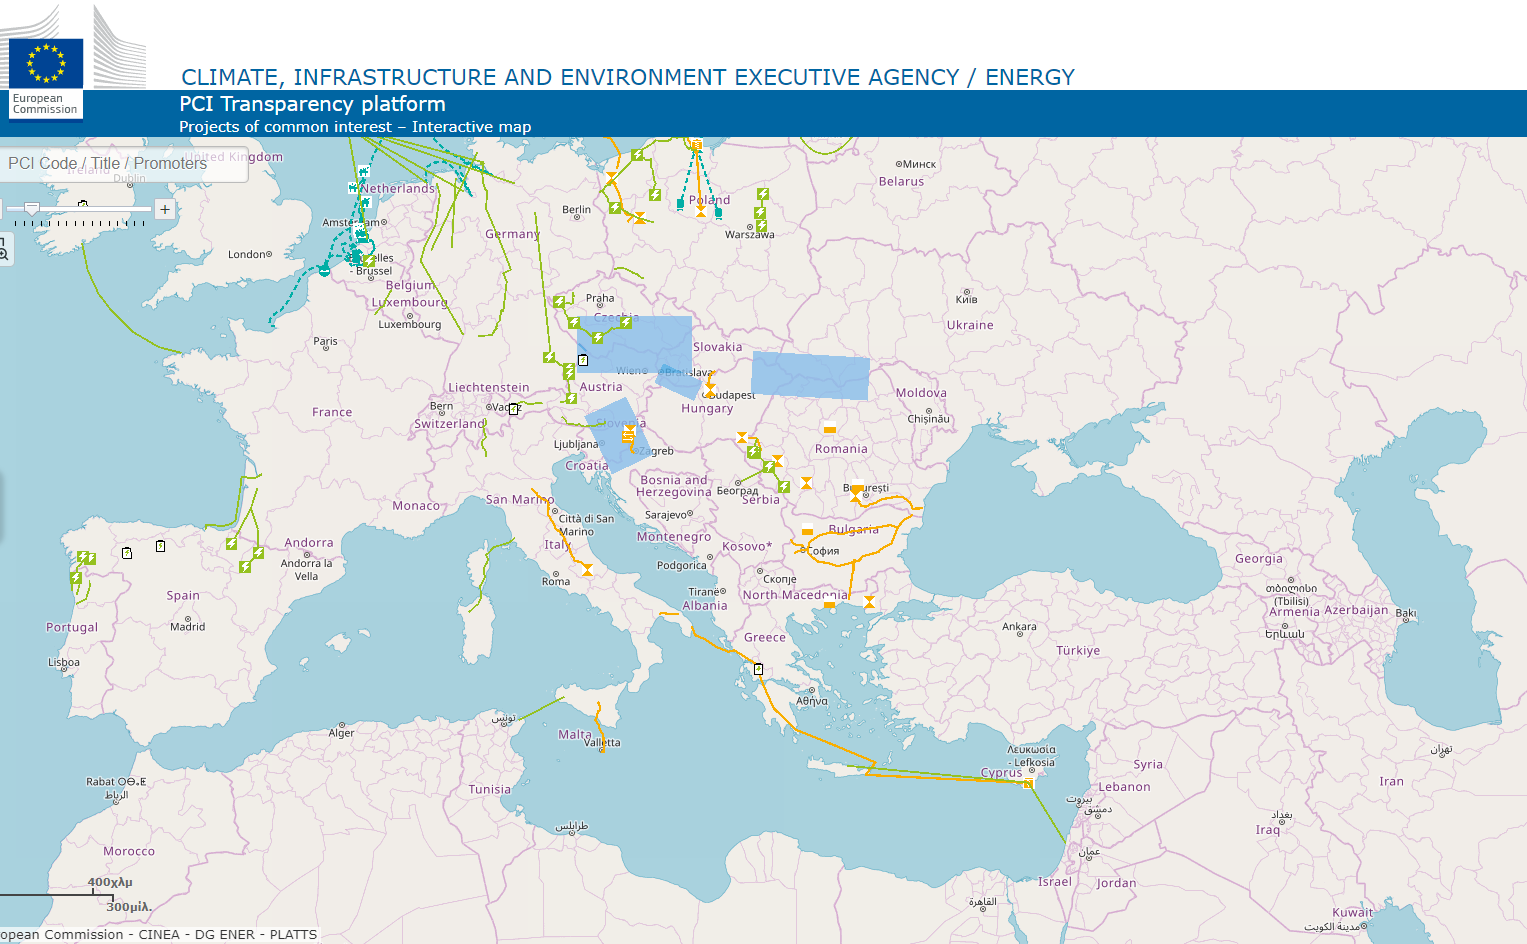The image size is (1527, 944).
Task: Click the Georgia country label
Action: [x=1259, y=559]
